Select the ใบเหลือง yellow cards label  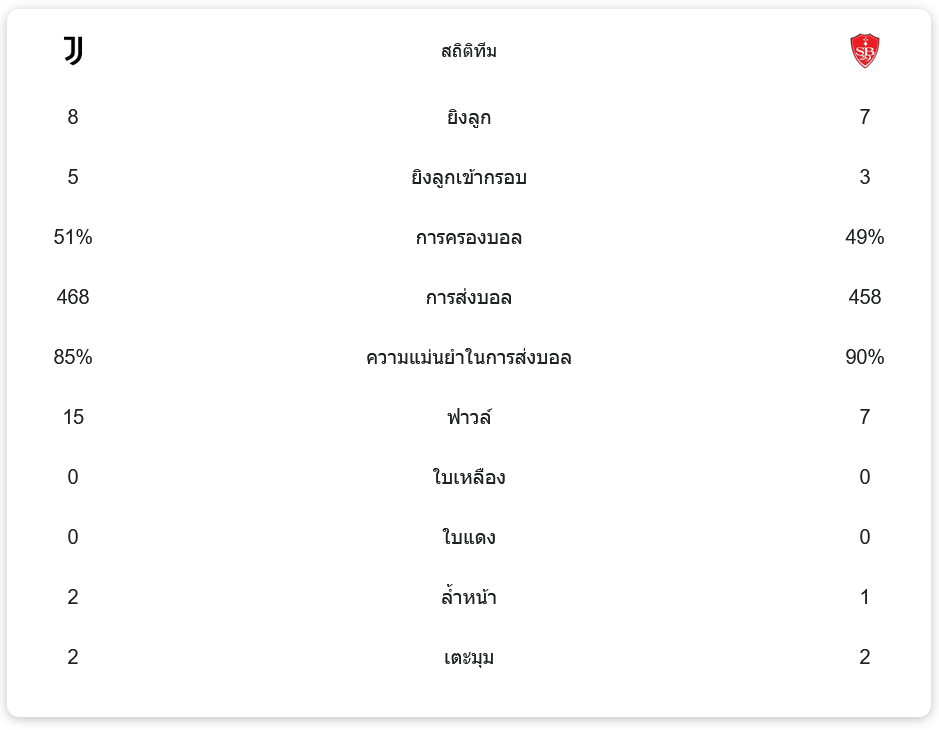pyautogui.click(x=469, y=478)
